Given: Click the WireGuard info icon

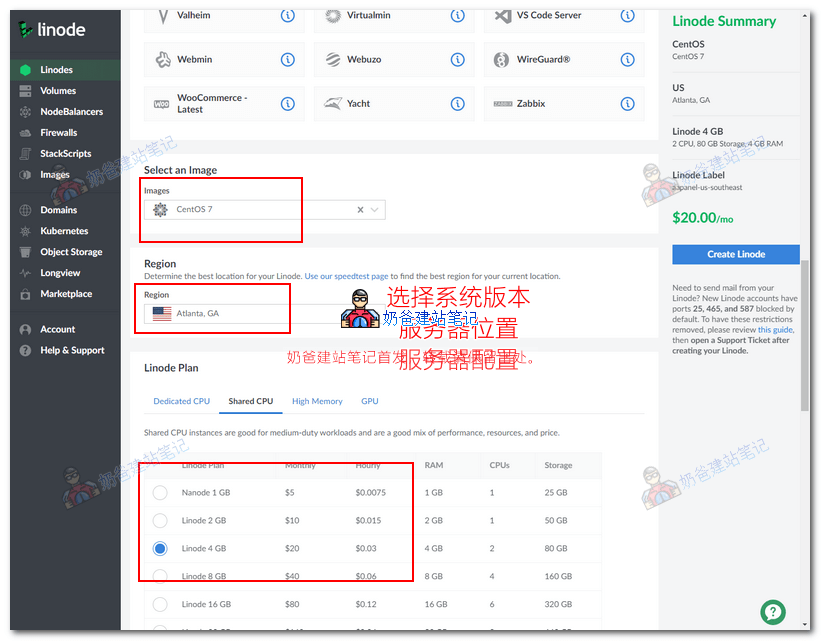Looking at the screenshot, I should 627,60.
